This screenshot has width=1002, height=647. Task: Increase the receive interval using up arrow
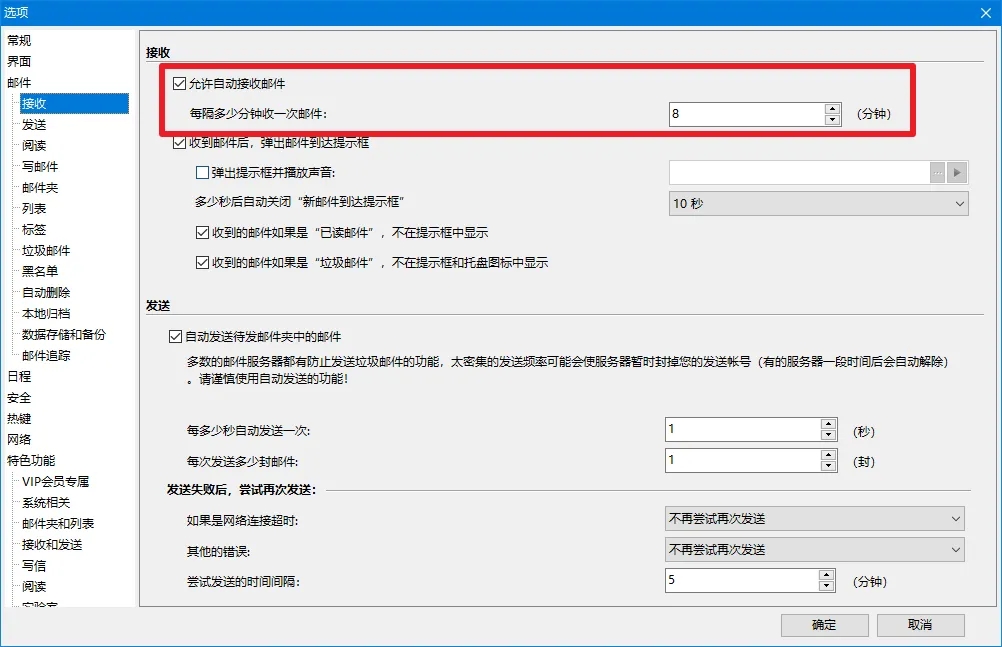(831, 108)
